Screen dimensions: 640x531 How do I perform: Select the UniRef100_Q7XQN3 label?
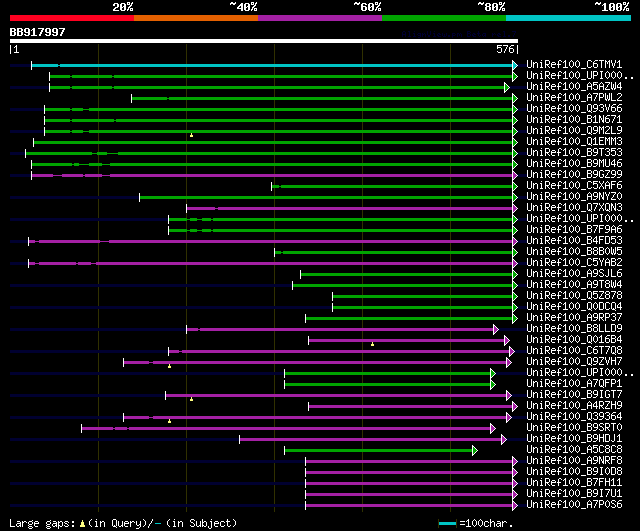point(574,208)
